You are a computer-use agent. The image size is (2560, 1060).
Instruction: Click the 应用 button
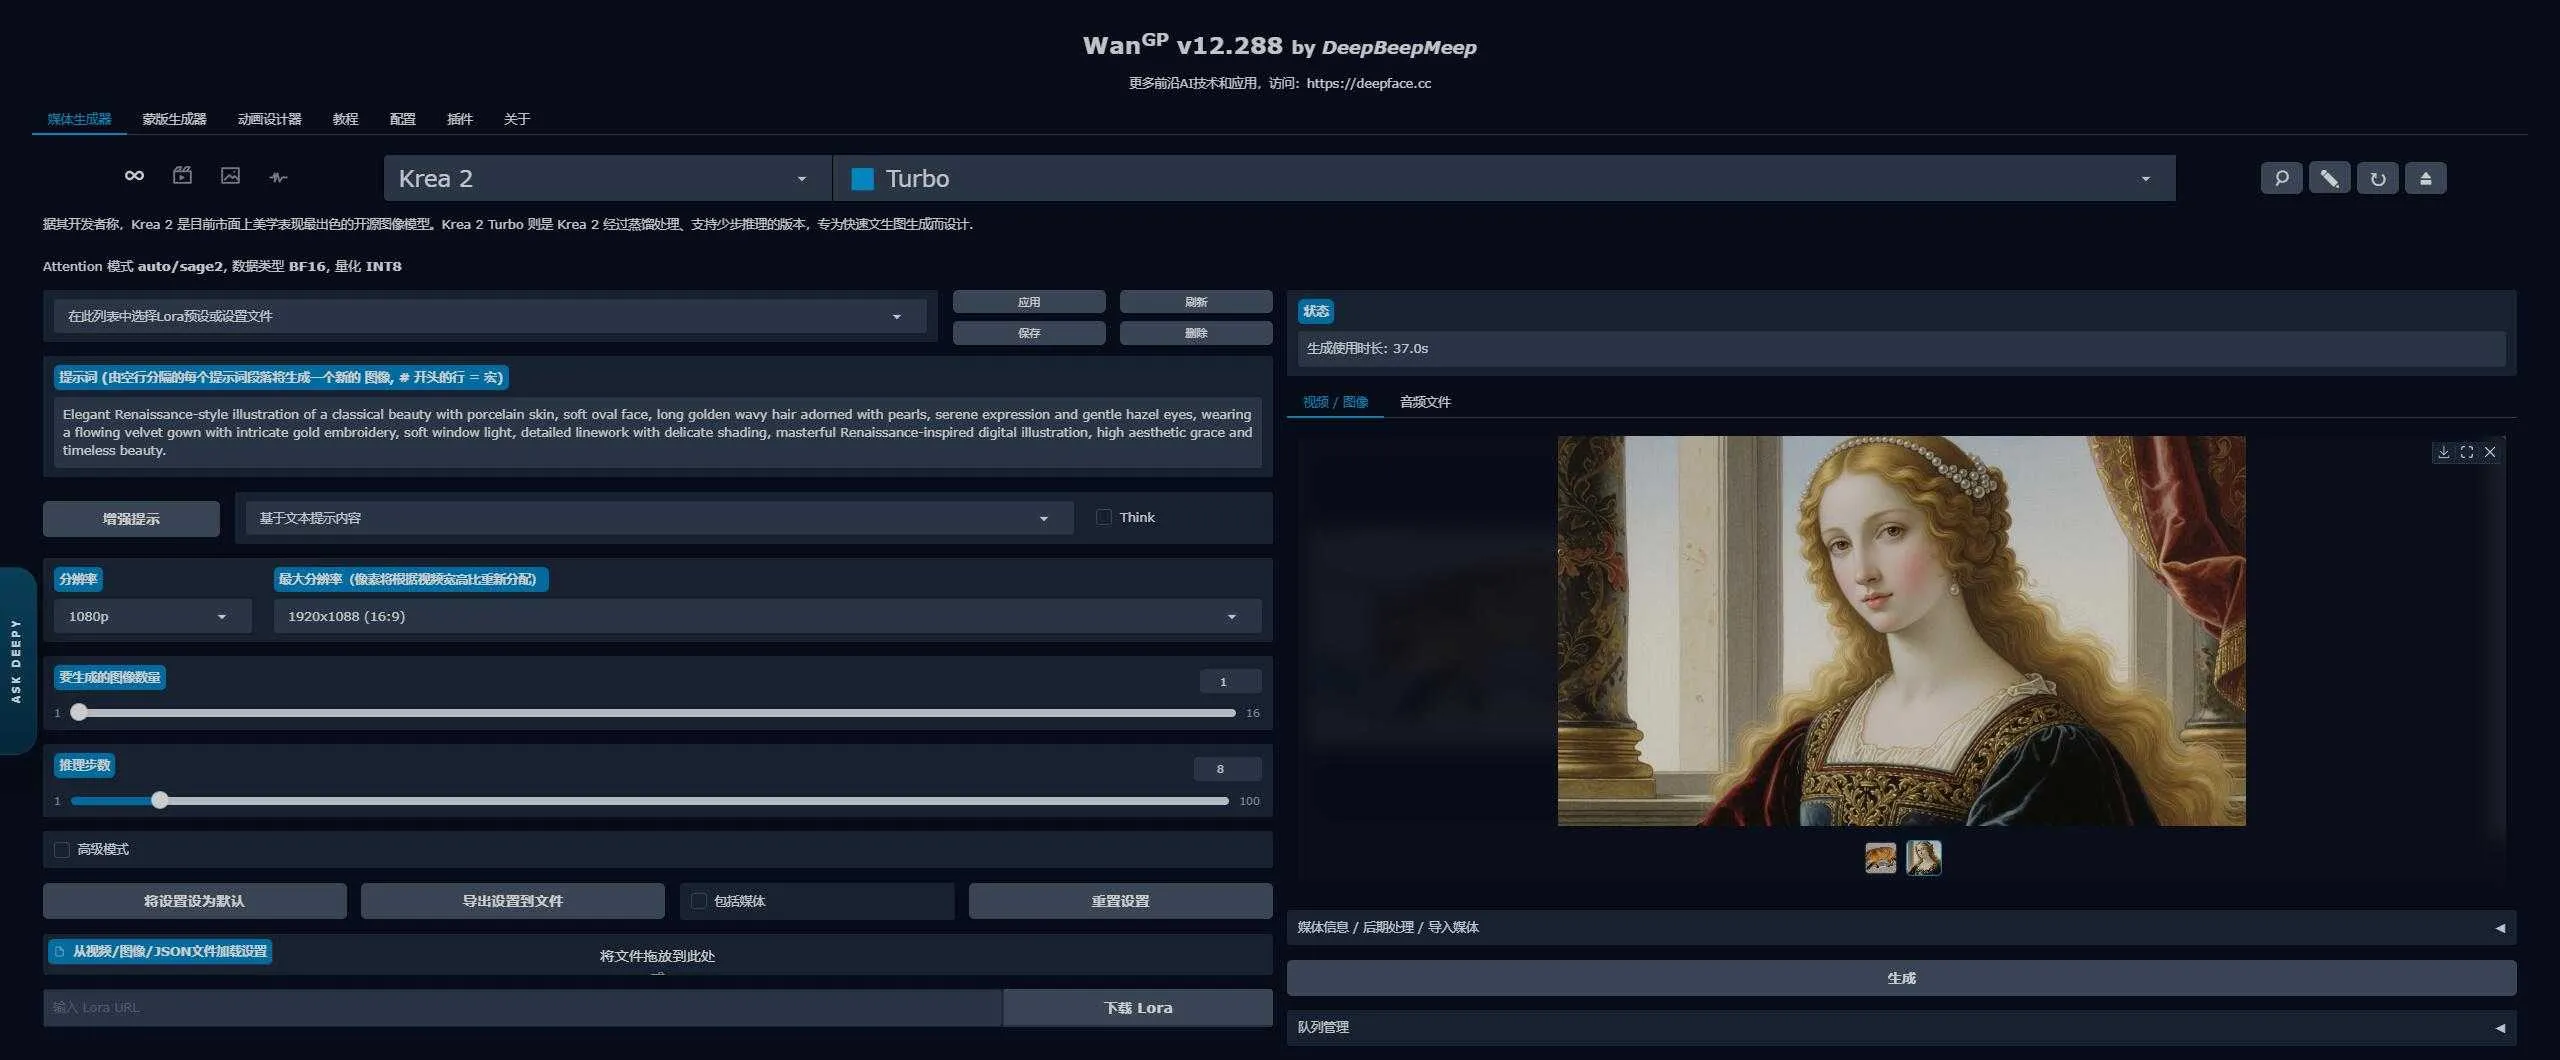pyautogui.click(x=1029, y=302)
